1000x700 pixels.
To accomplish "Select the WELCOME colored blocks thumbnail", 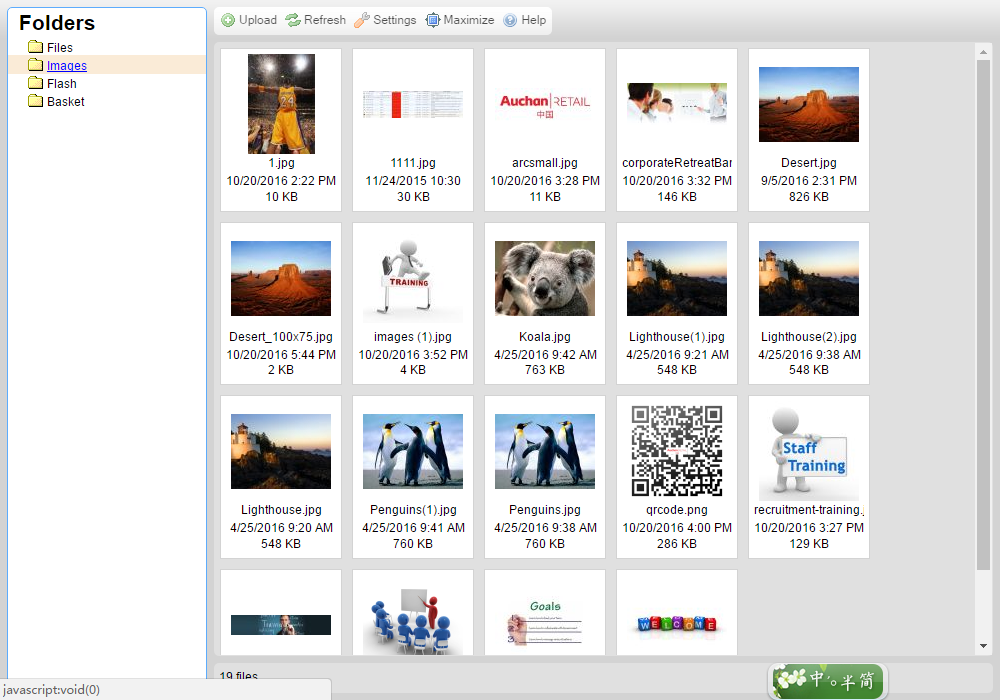I will [677, 623].
